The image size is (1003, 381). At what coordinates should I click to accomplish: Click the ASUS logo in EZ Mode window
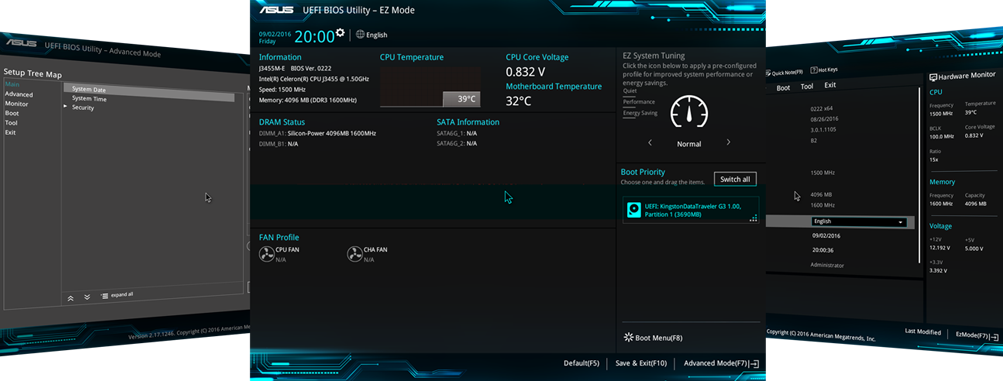(x=276, y=10)
